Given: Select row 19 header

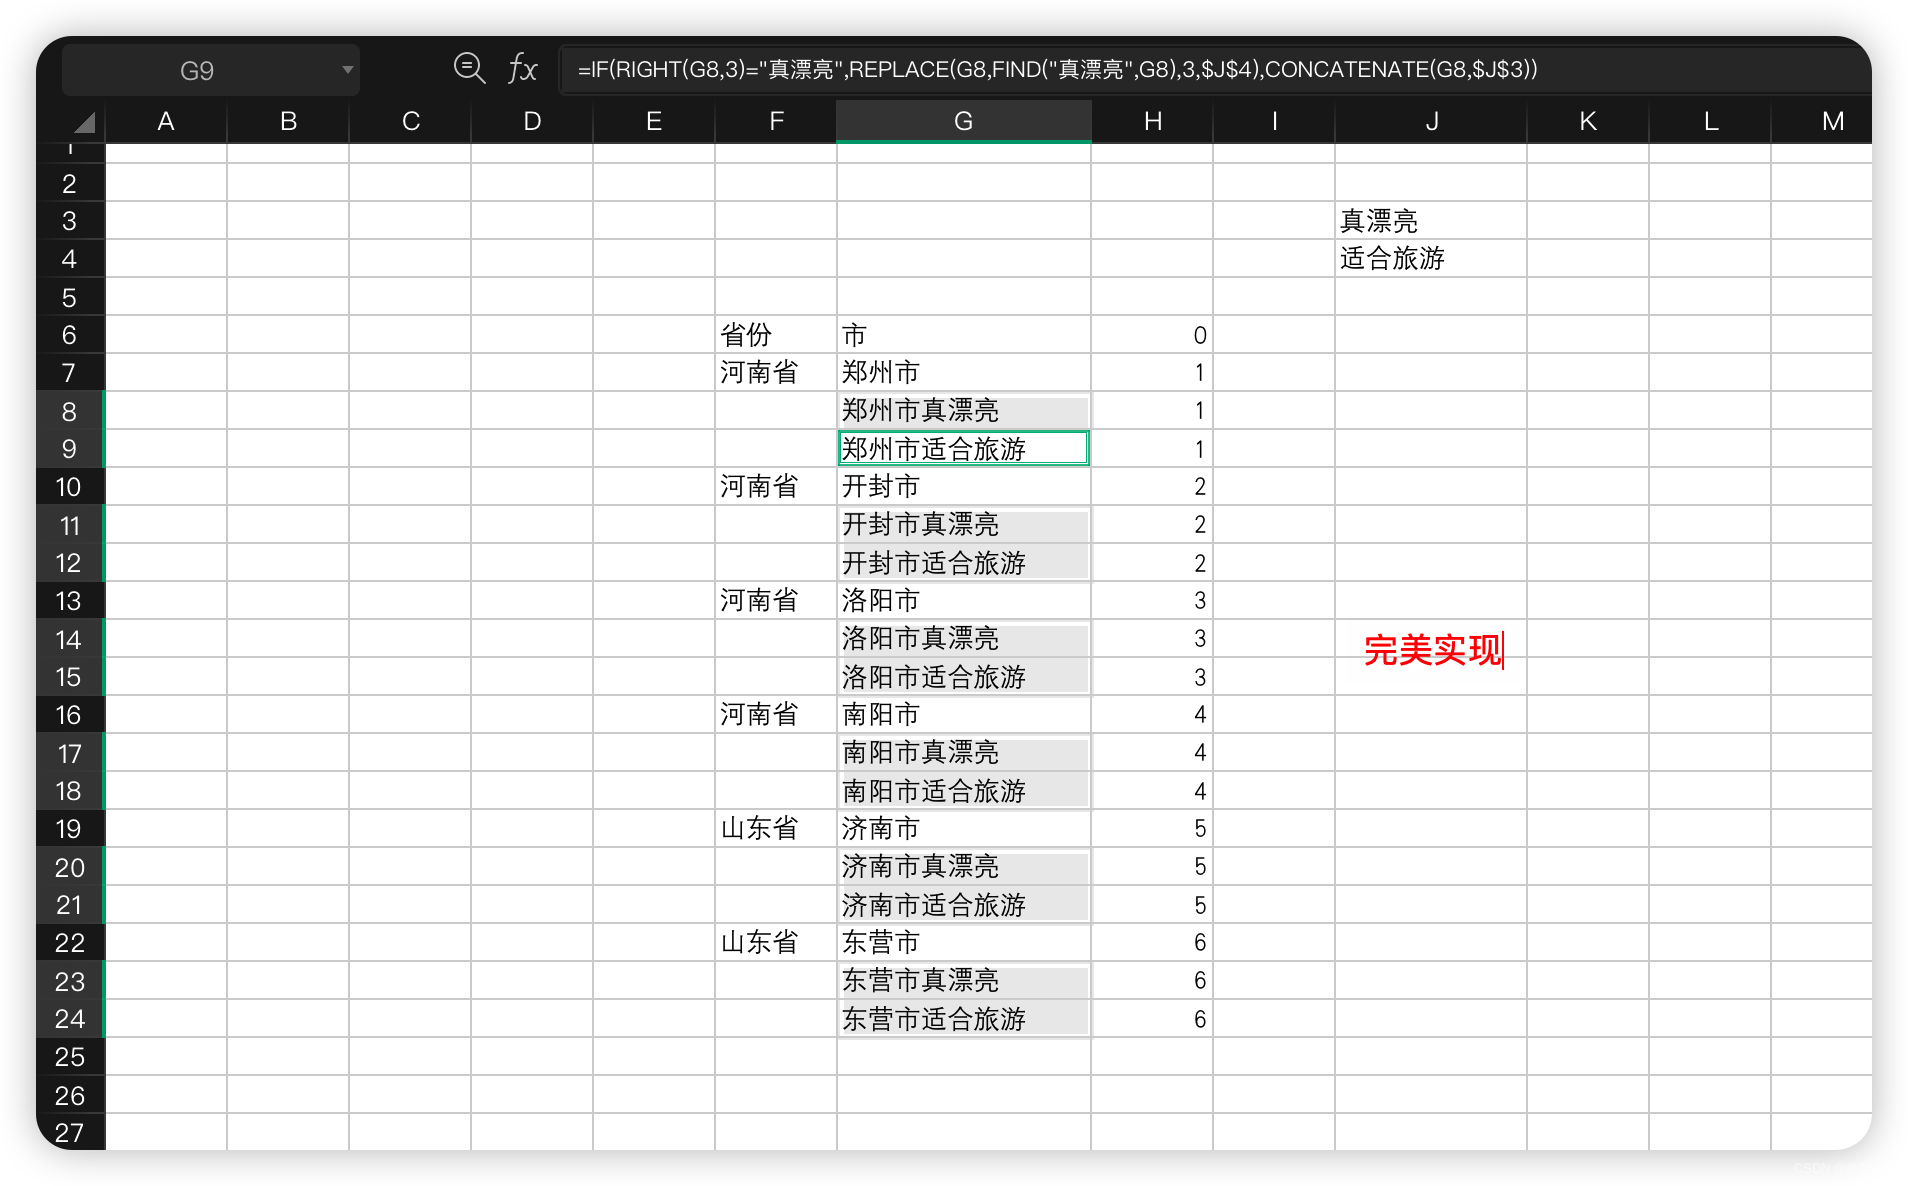Looking at the screenshot, I should point(70,829).
